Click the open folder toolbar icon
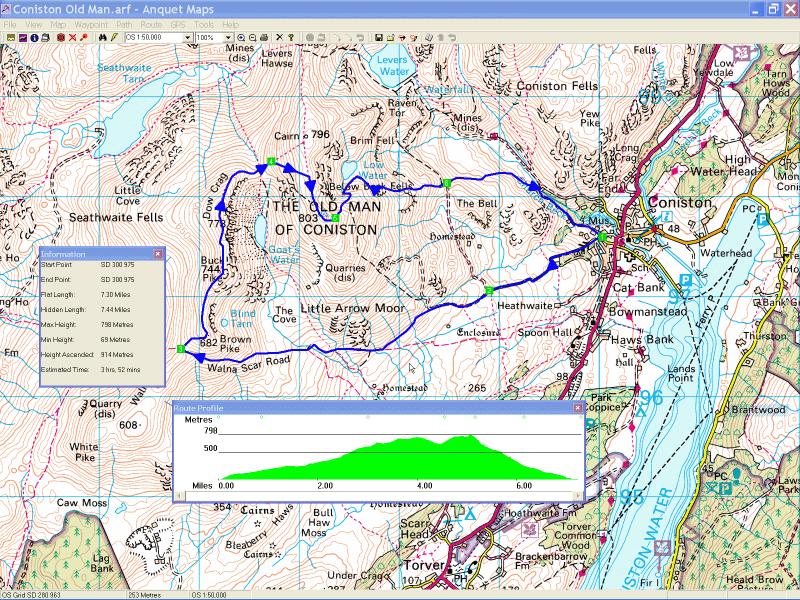800x600 pixels. click(390, 37)
